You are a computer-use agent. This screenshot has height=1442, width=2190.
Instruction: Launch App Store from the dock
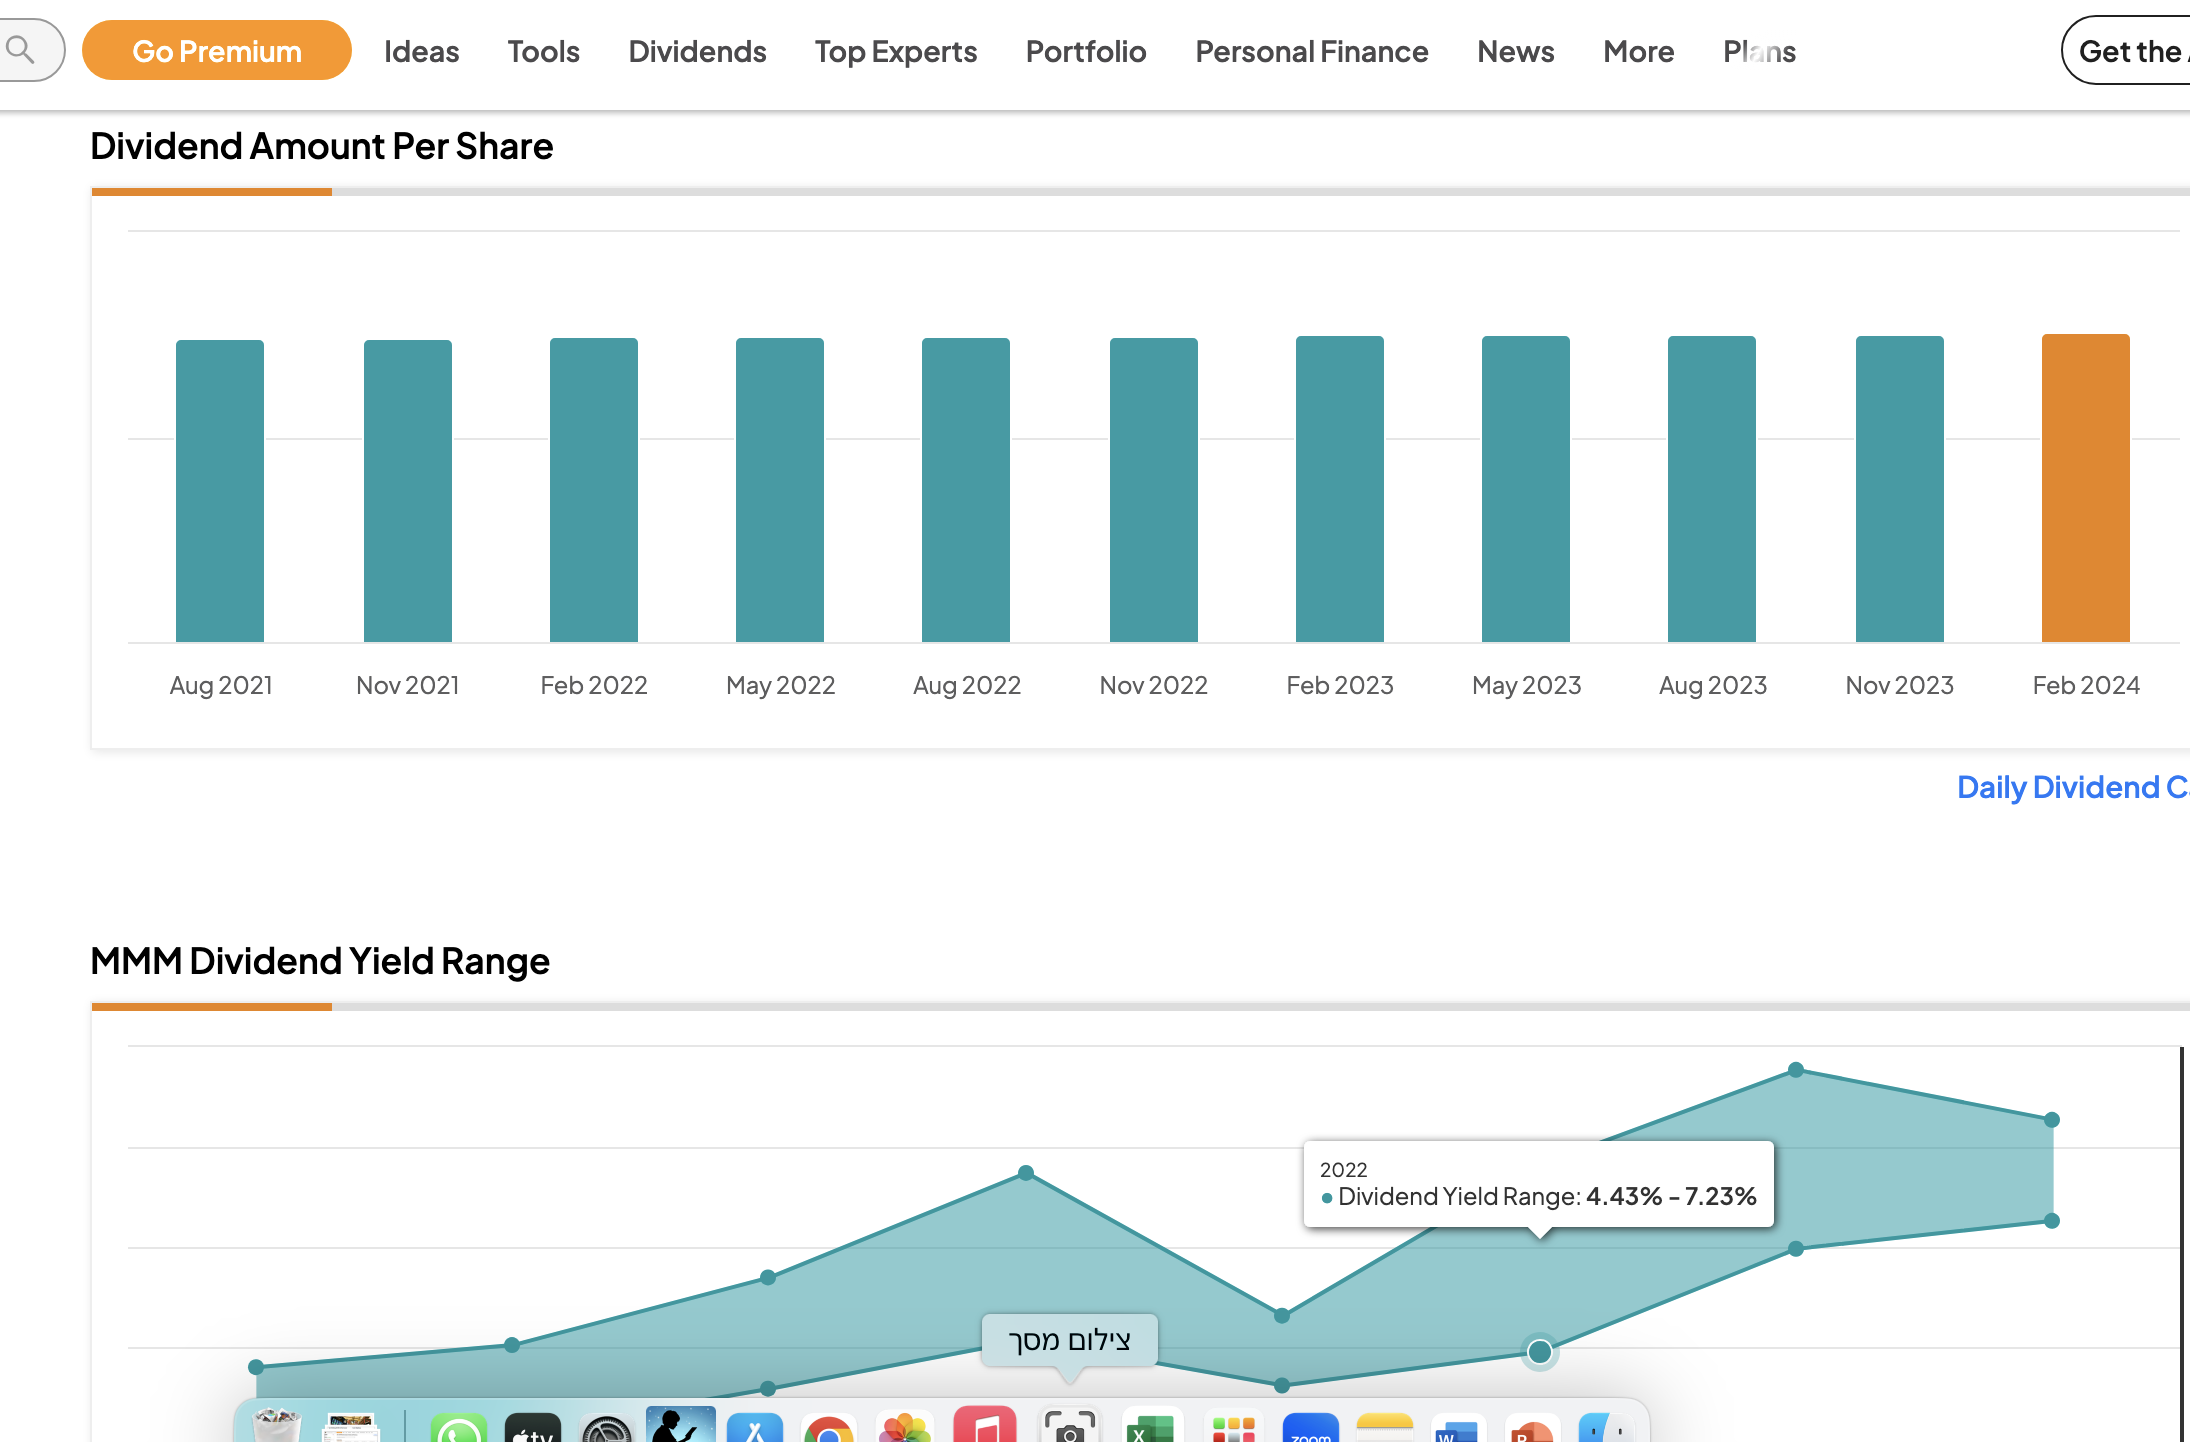pos(755,1428)
